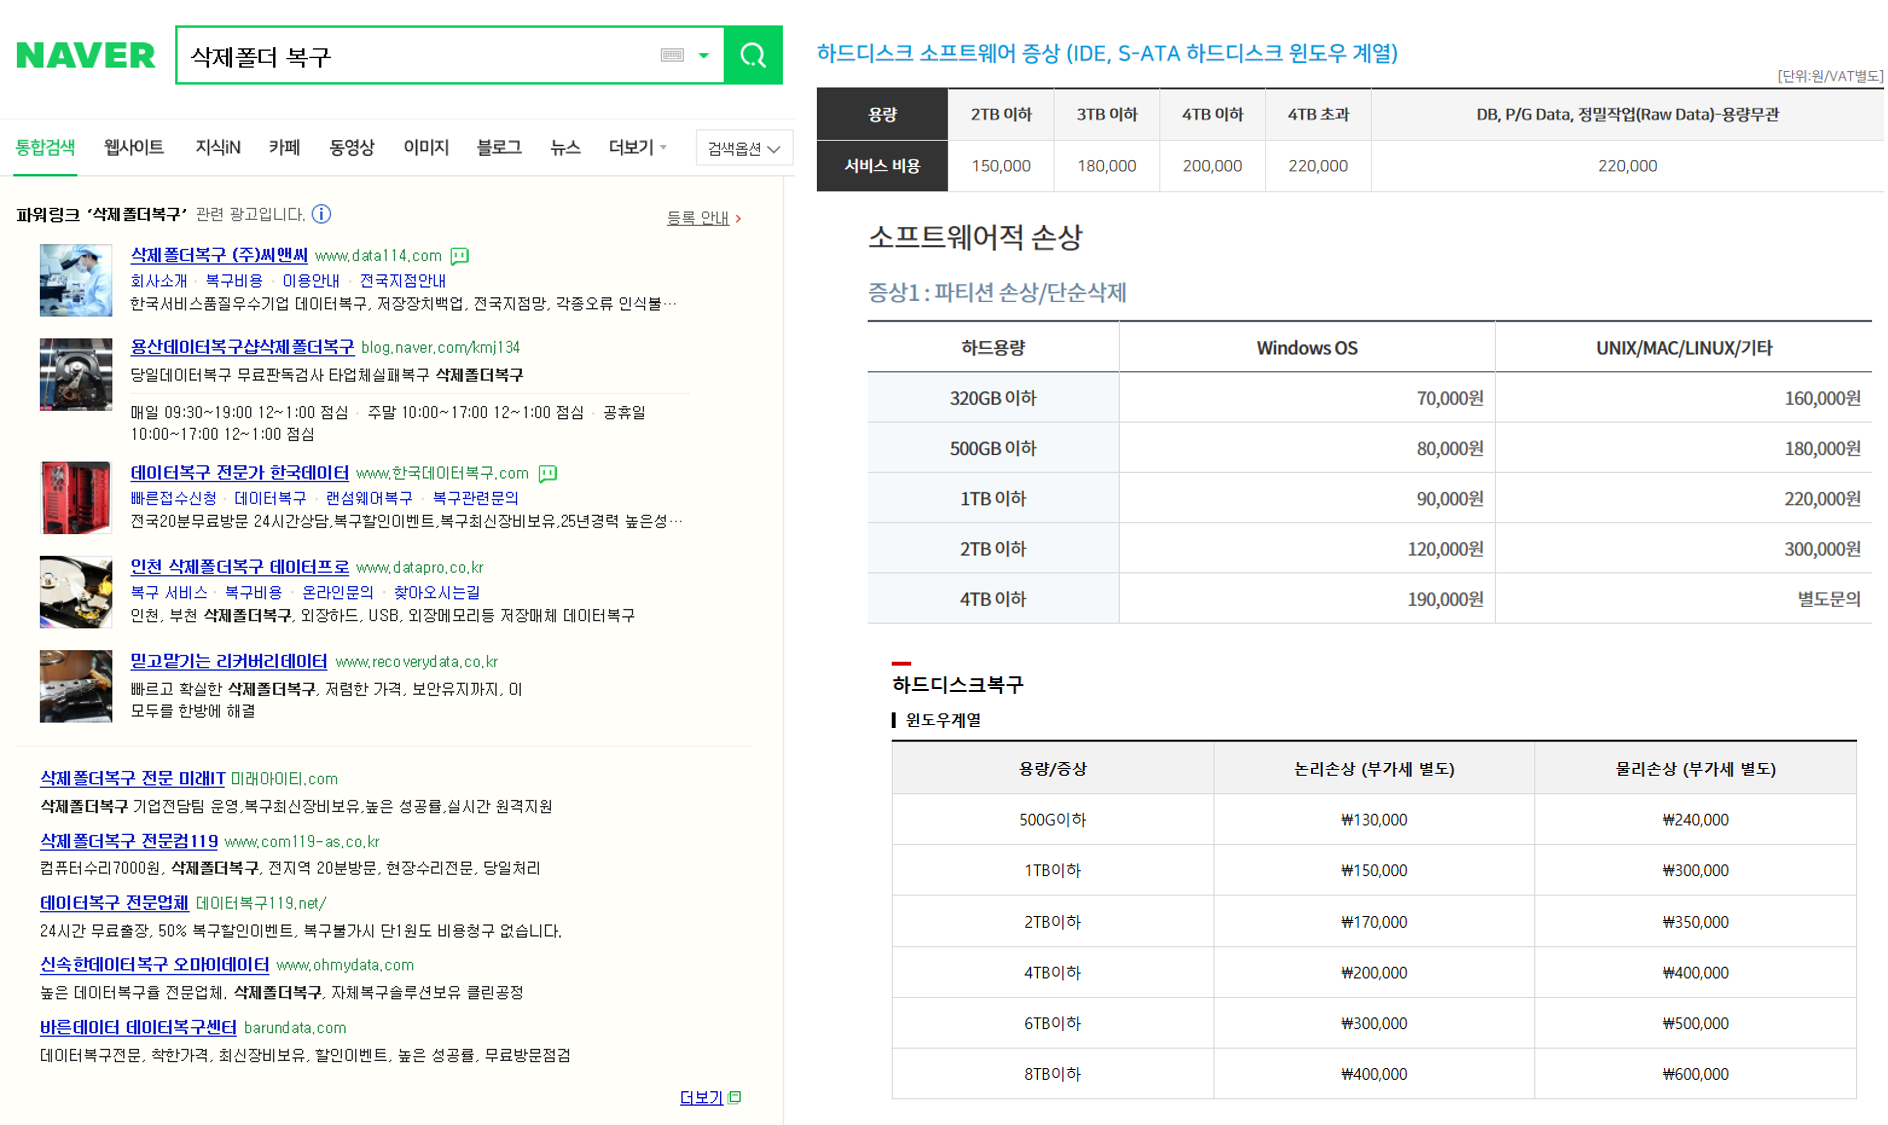1888x1125 pixels.
Task: Click the green search magnifier button
Action: tap(753, 56)
